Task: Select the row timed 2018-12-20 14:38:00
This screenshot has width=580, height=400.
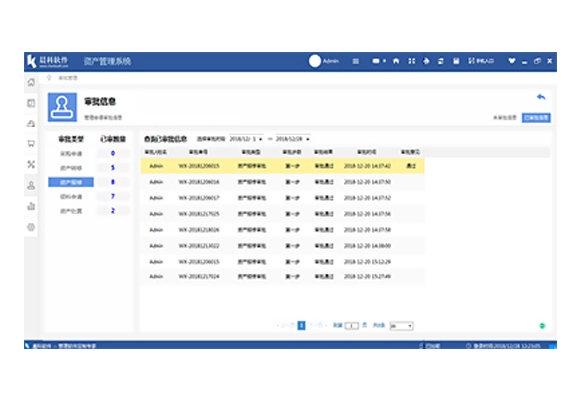Action: tap(282, 246)
